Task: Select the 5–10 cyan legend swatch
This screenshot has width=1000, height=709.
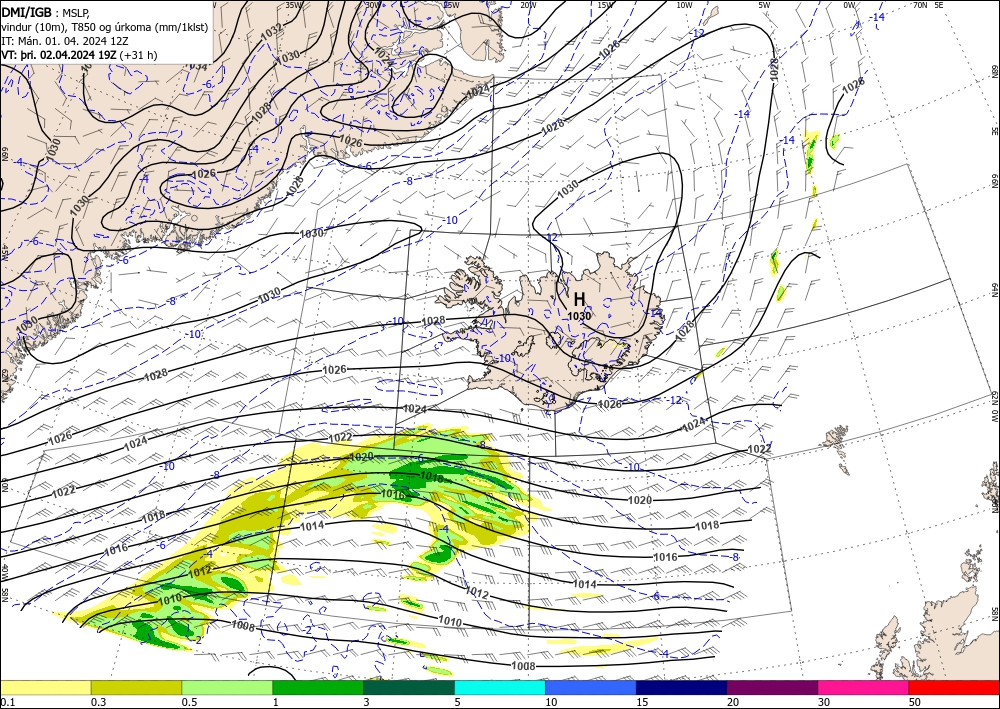Action: click(x=500, y=687)
